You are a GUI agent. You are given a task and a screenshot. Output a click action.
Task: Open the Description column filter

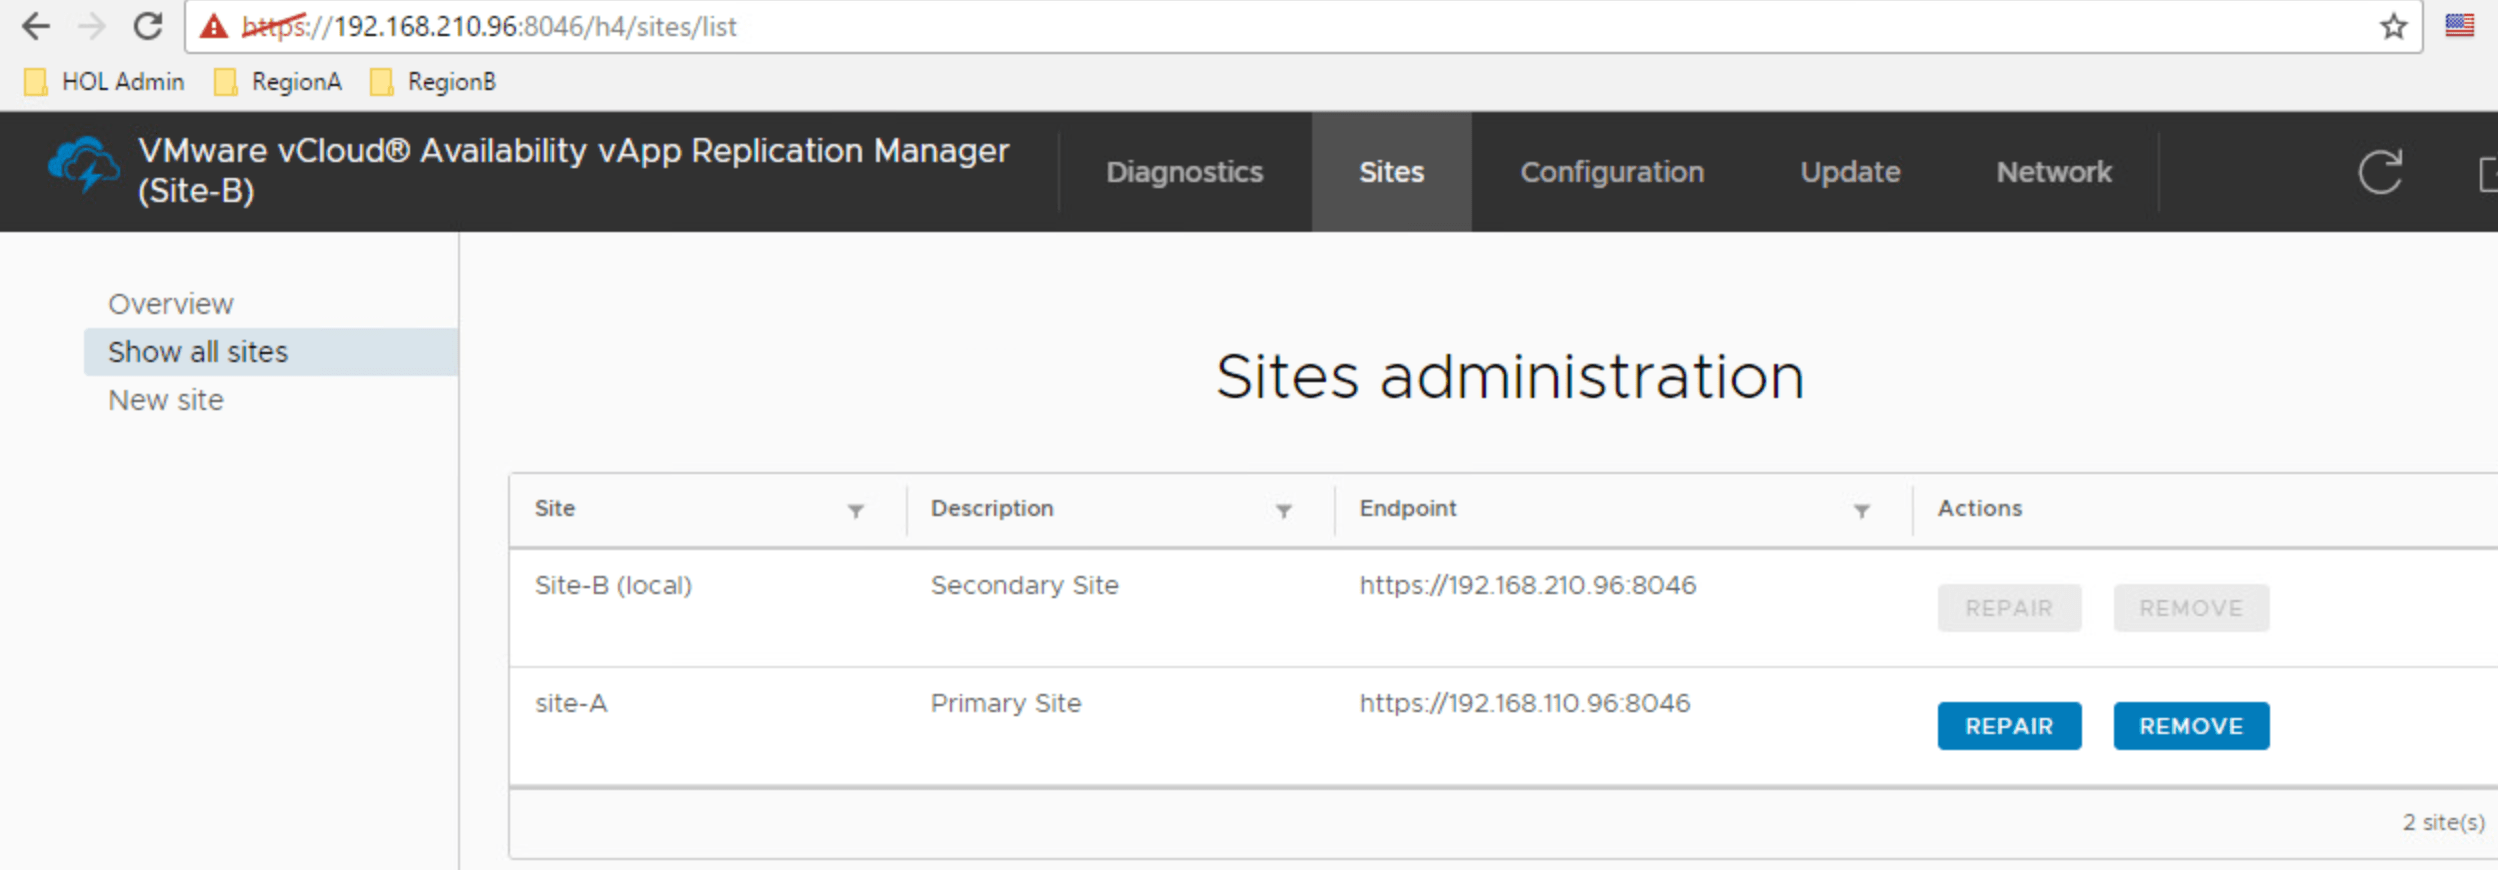pos(1283,511)
